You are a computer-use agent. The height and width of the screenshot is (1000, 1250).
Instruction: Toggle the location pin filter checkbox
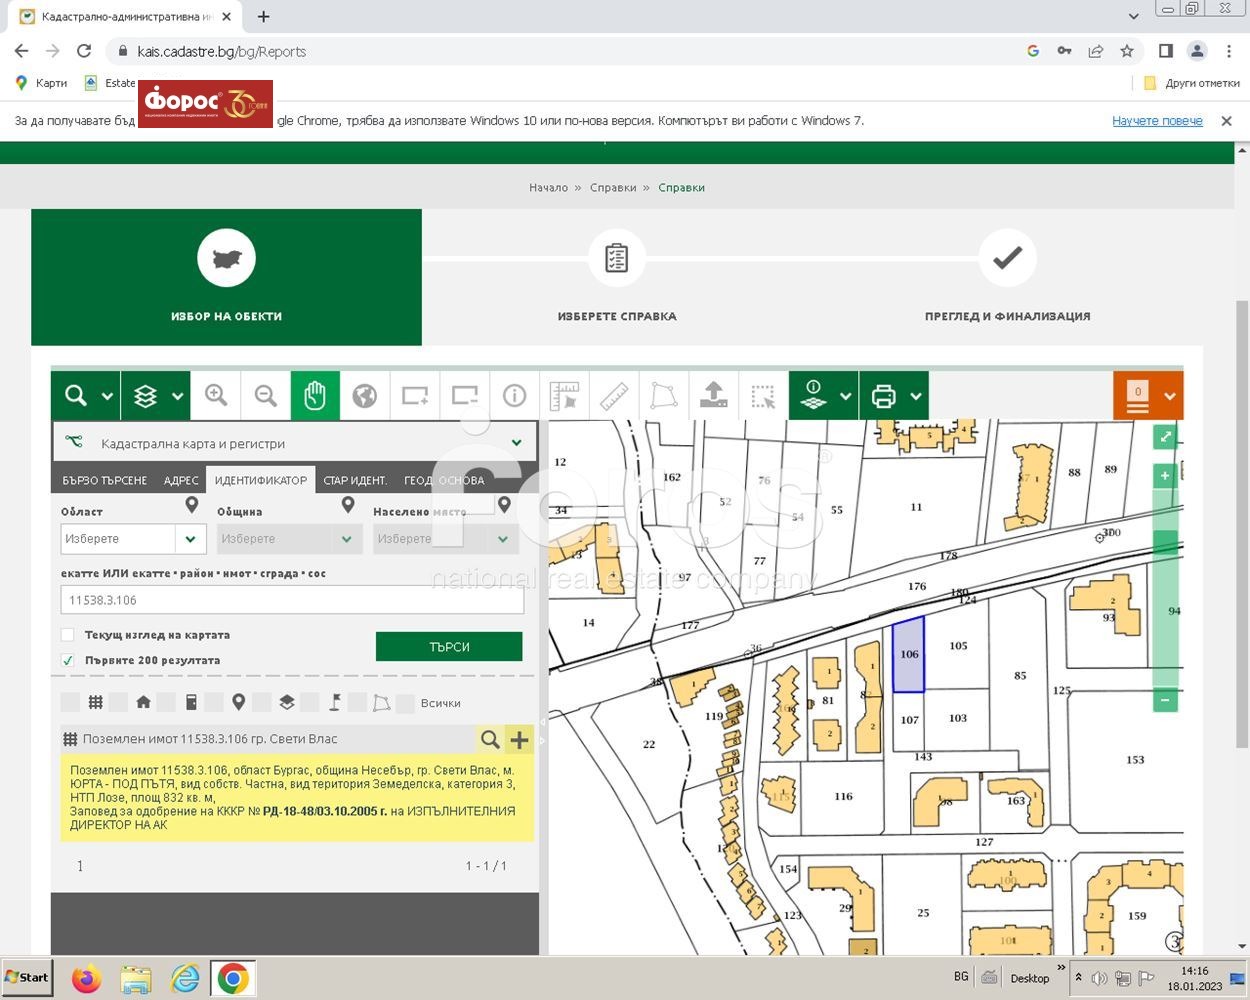point(214,703)
